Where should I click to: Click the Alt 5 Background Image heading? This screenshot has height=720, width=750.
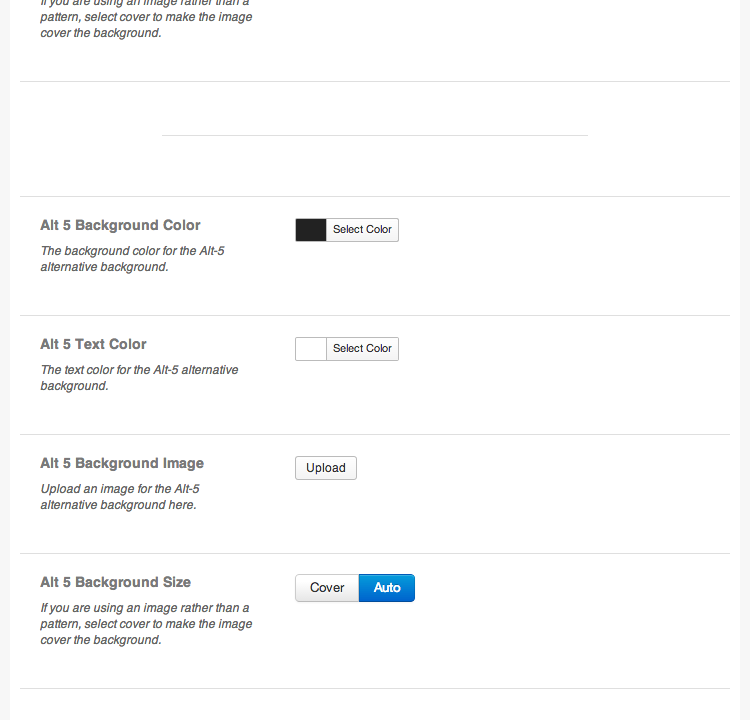[x=122, y=464]
